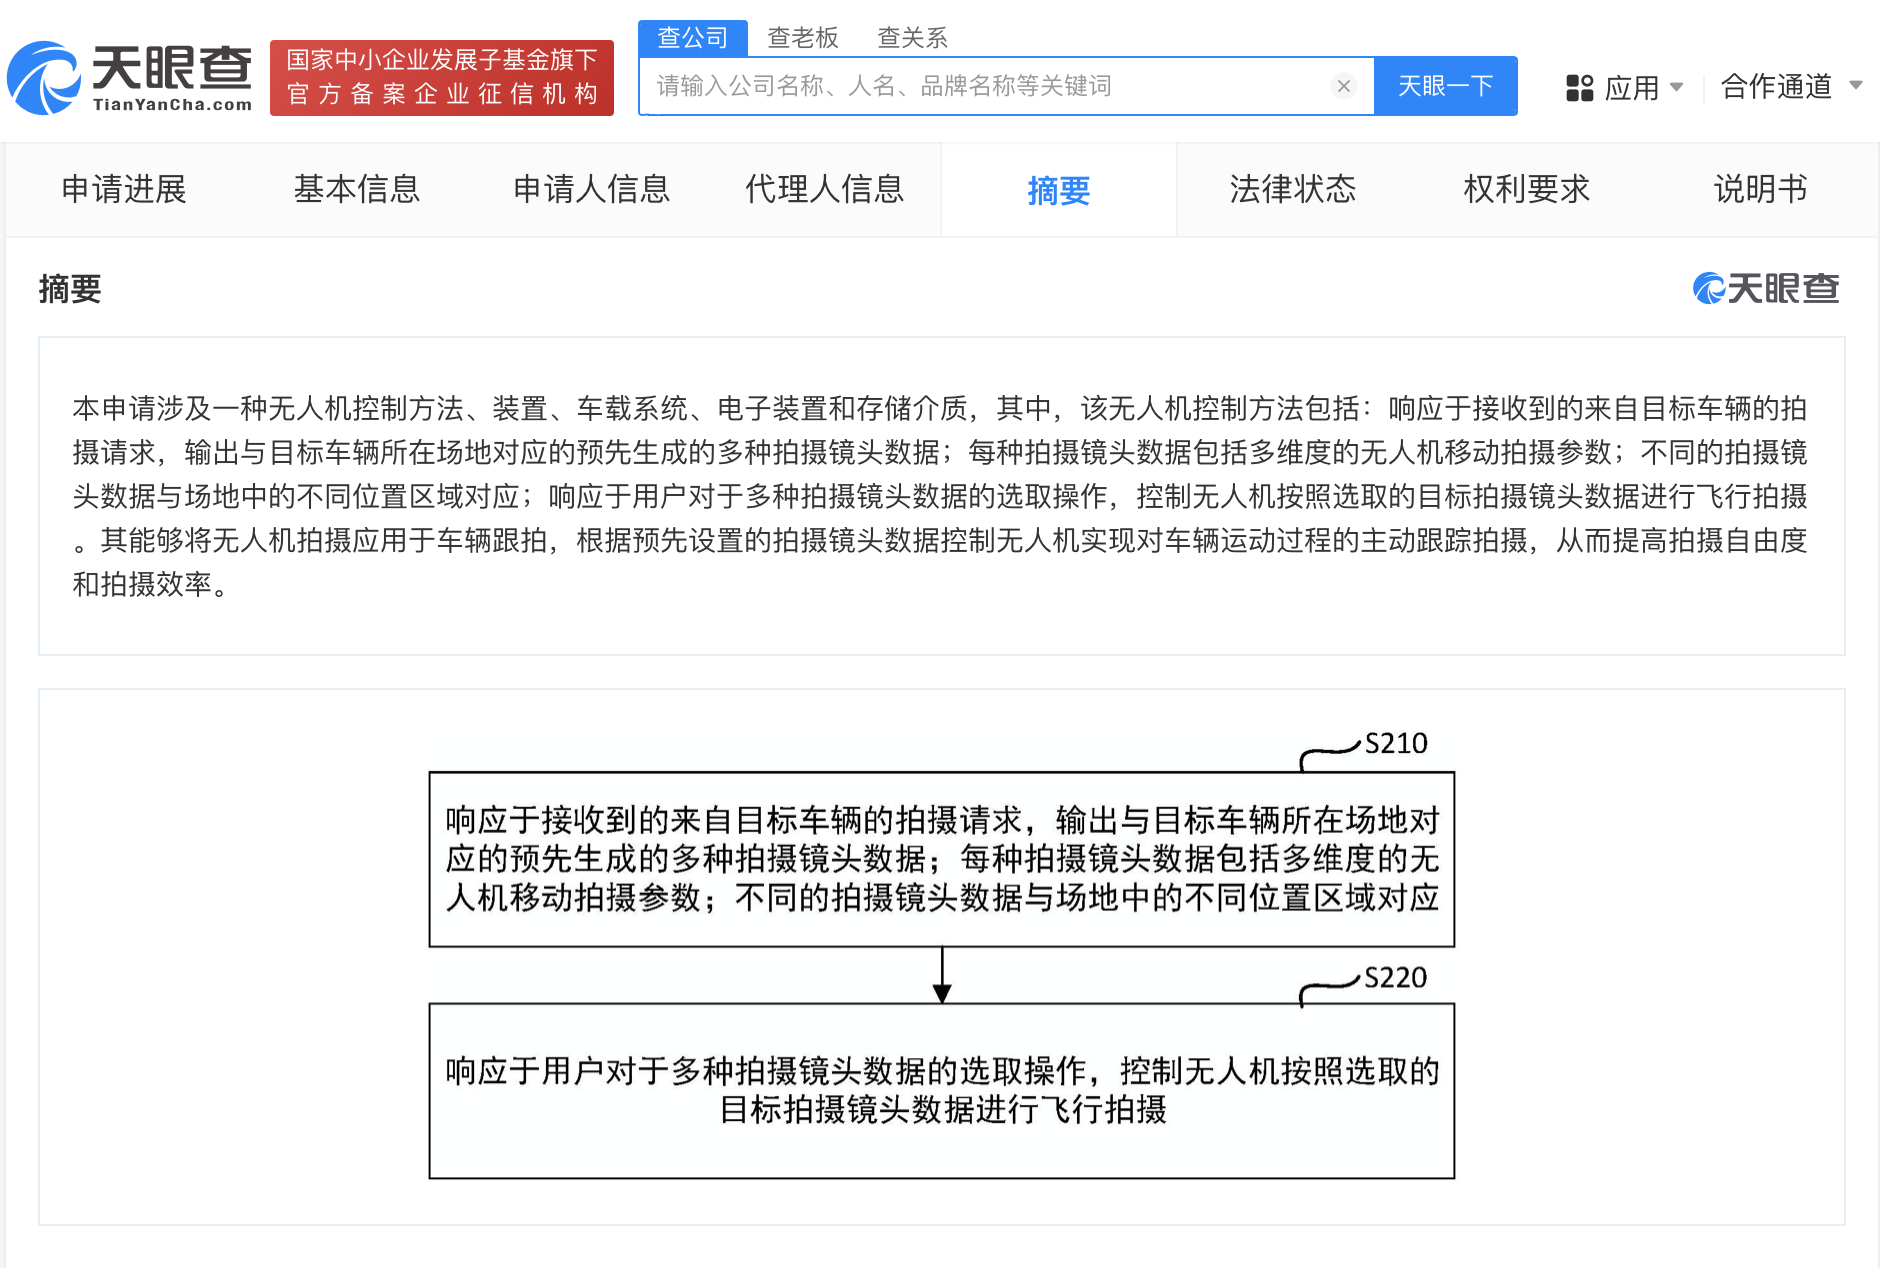Clear the search box with X icon
The width and height of the screenshot is (1880, 1268).
tap(1344, 86)
